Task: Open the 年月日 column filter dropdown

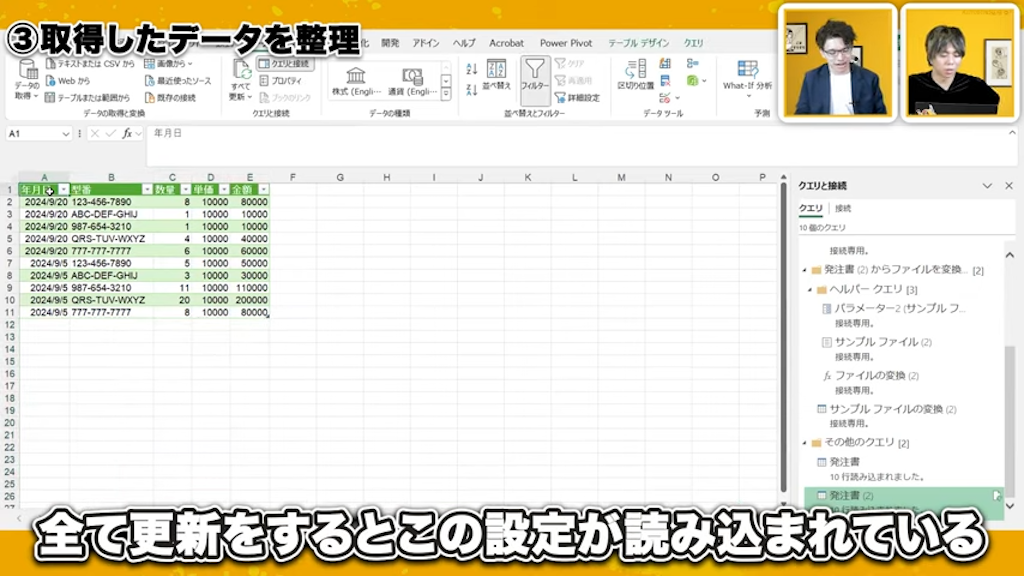Action: (64, 189)
